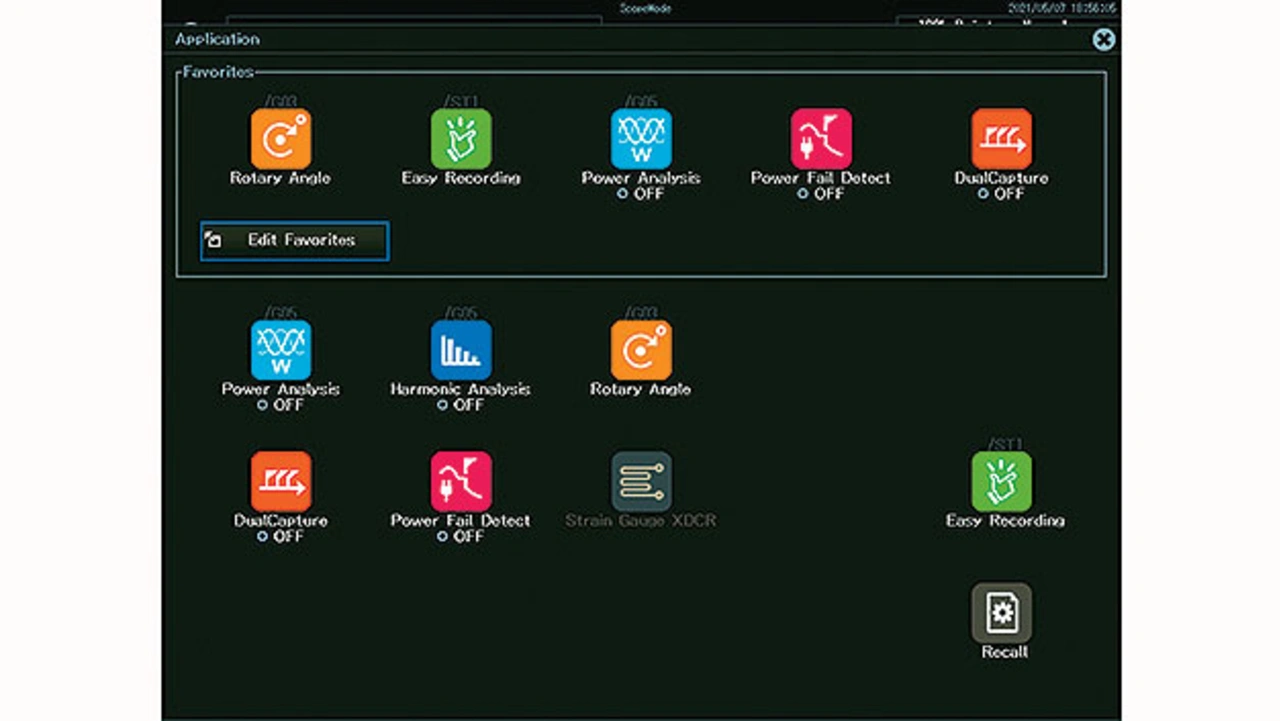The image size is (1280, 721).
Task: Click the Harmonic Analysis icon
Action: pyautogui.click(x=461, y=351)
